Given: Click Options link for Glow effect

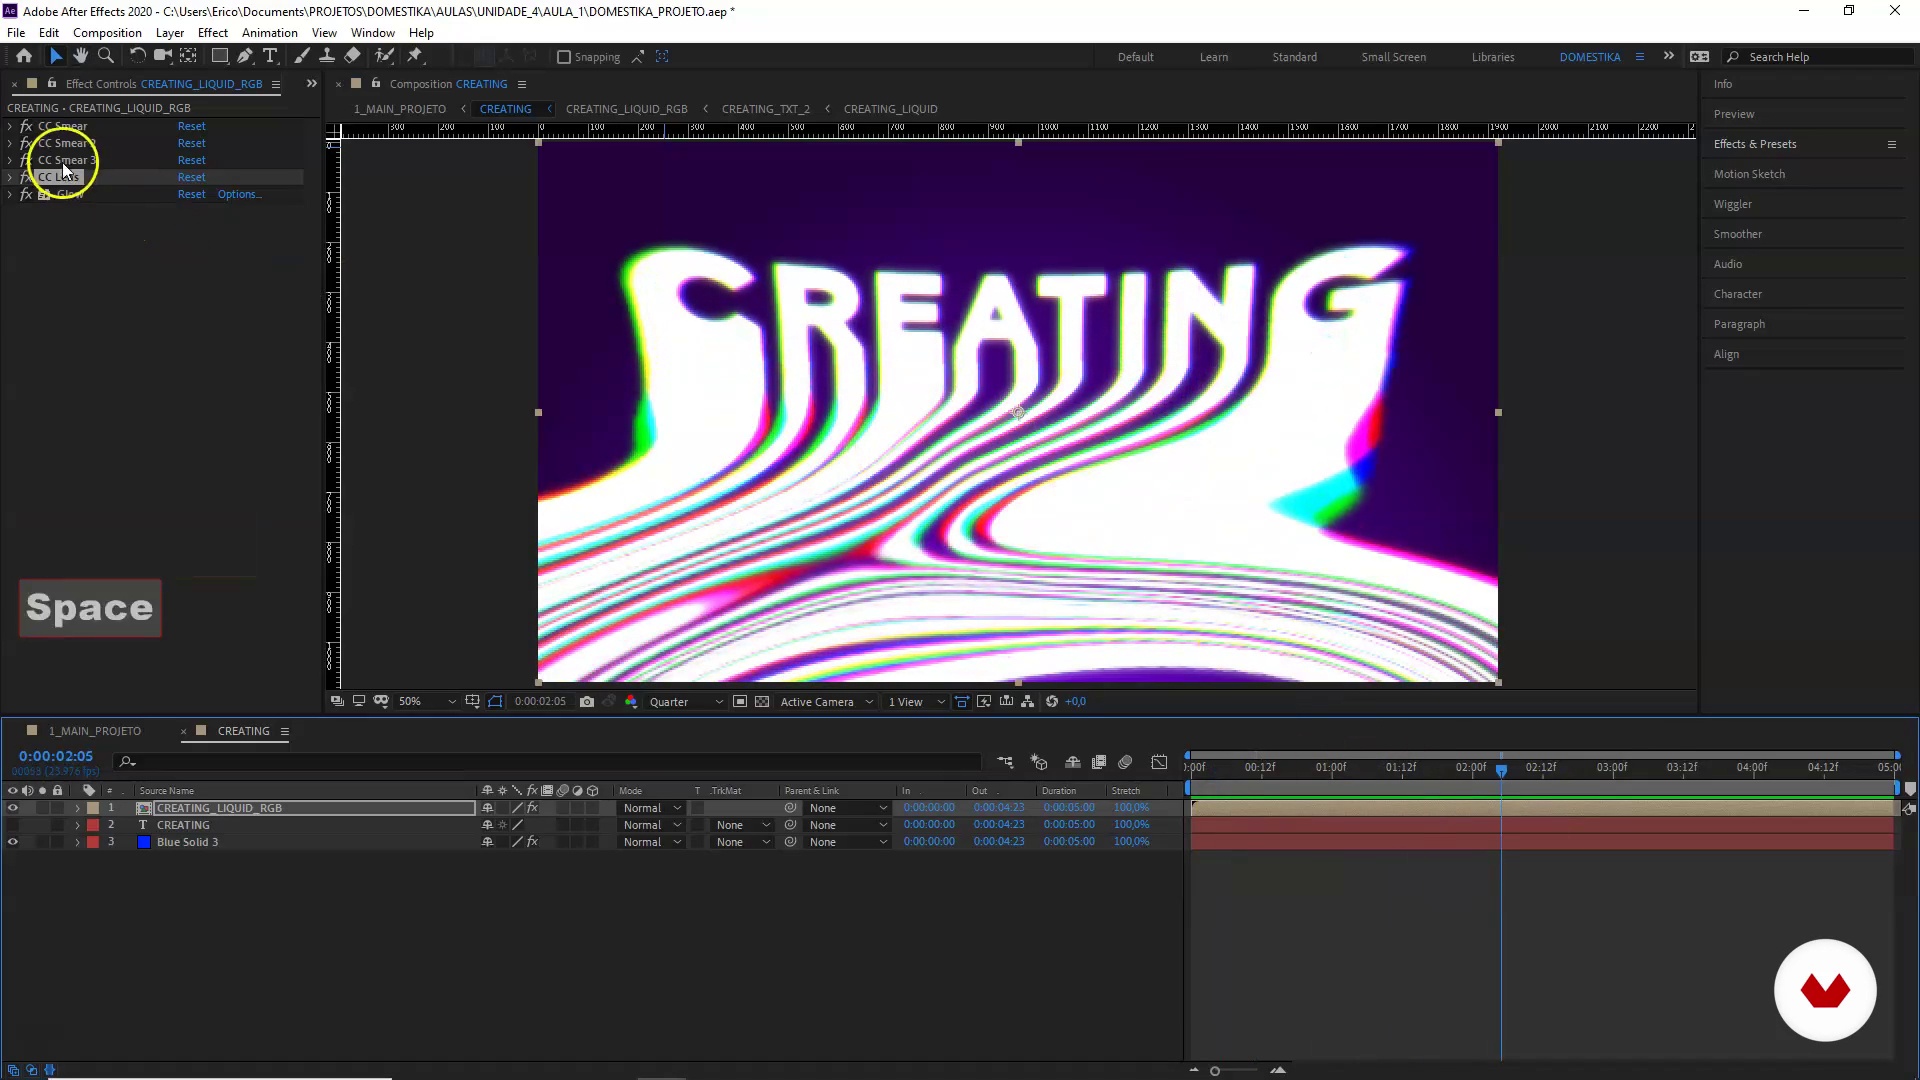Looking at the screenshot, I should (239, 195).
